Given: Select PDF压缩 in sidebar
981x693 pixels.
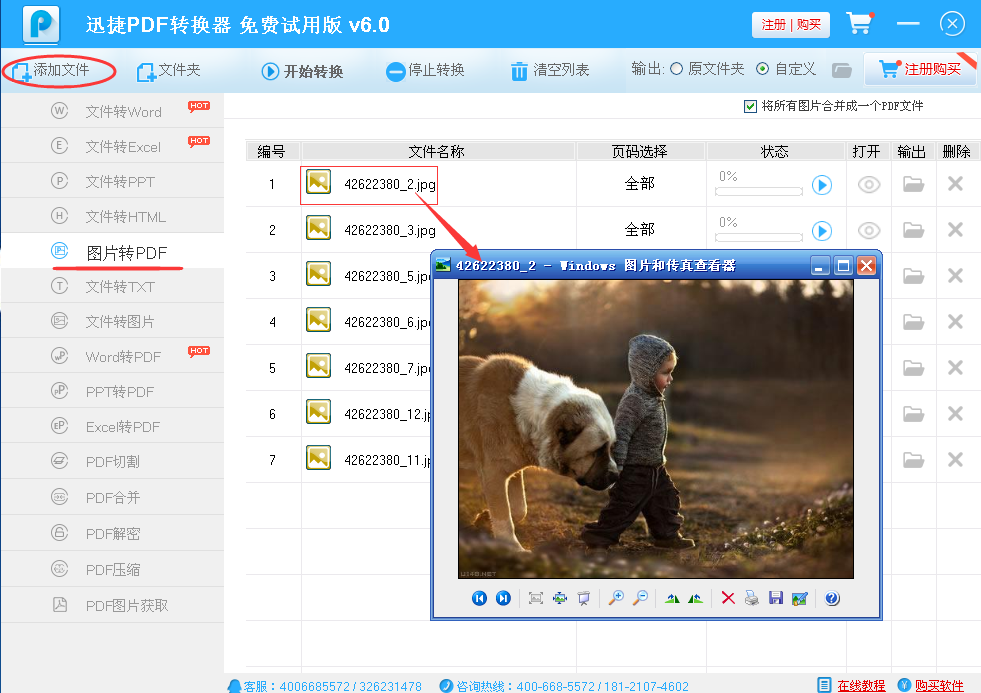Looking at the screenshot, I should coord(113,569).
